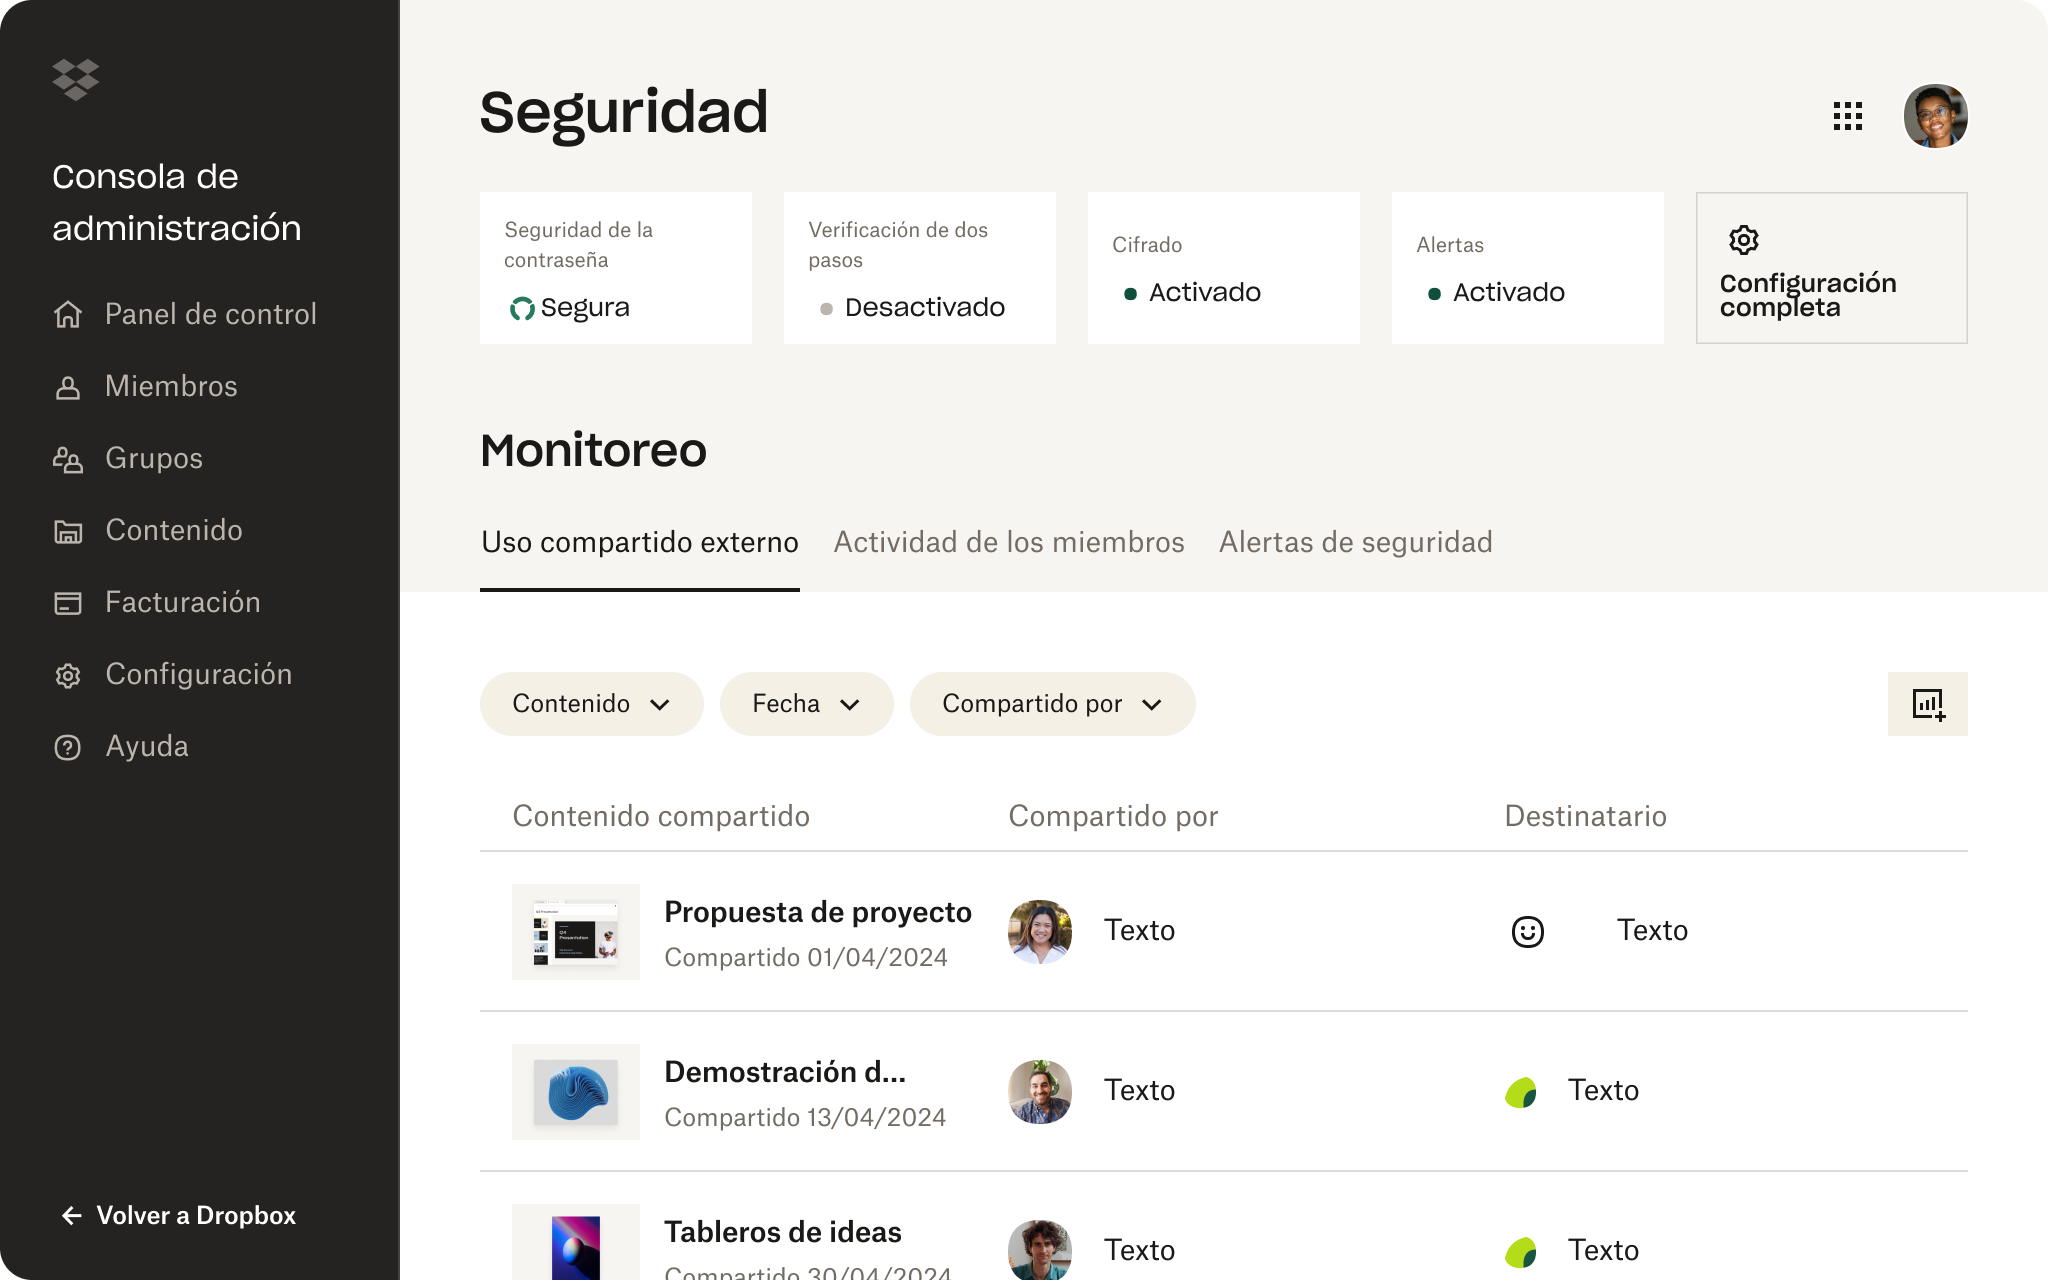Click the Propuesta de proyecto title
Screen dimensions: 2048x1280
coord(818,912)
